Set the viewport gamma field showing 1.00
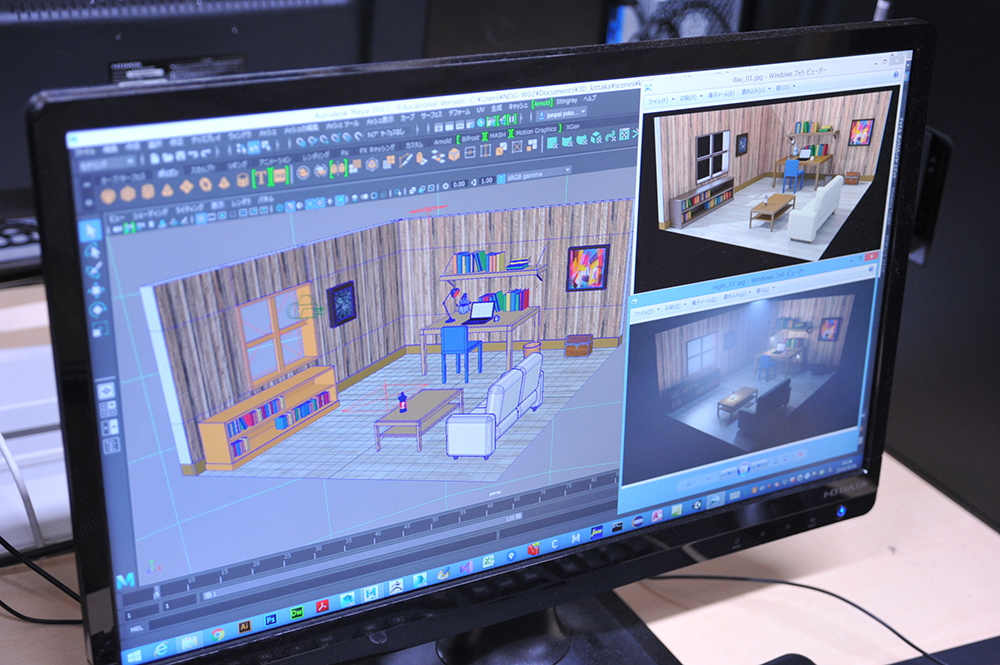1000x665 pixels. pyautogui.click(x=487, y=181)
